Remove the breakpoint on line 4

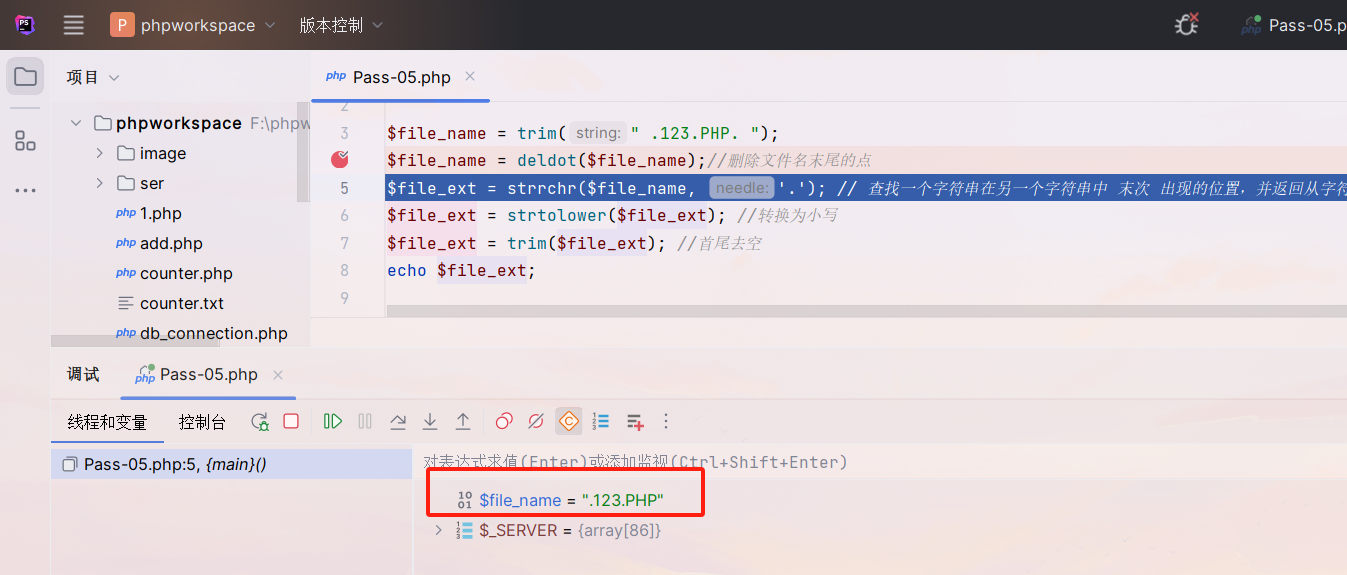point(340,159)
